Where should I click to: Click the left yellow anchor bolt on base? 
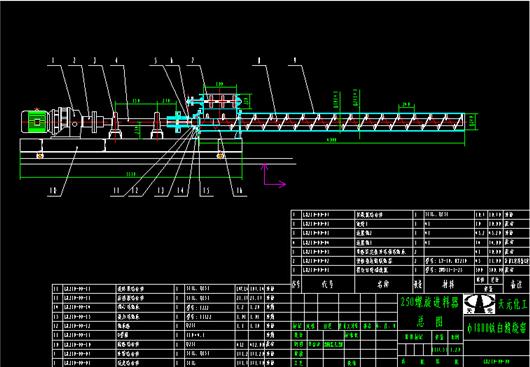[40, 156]
